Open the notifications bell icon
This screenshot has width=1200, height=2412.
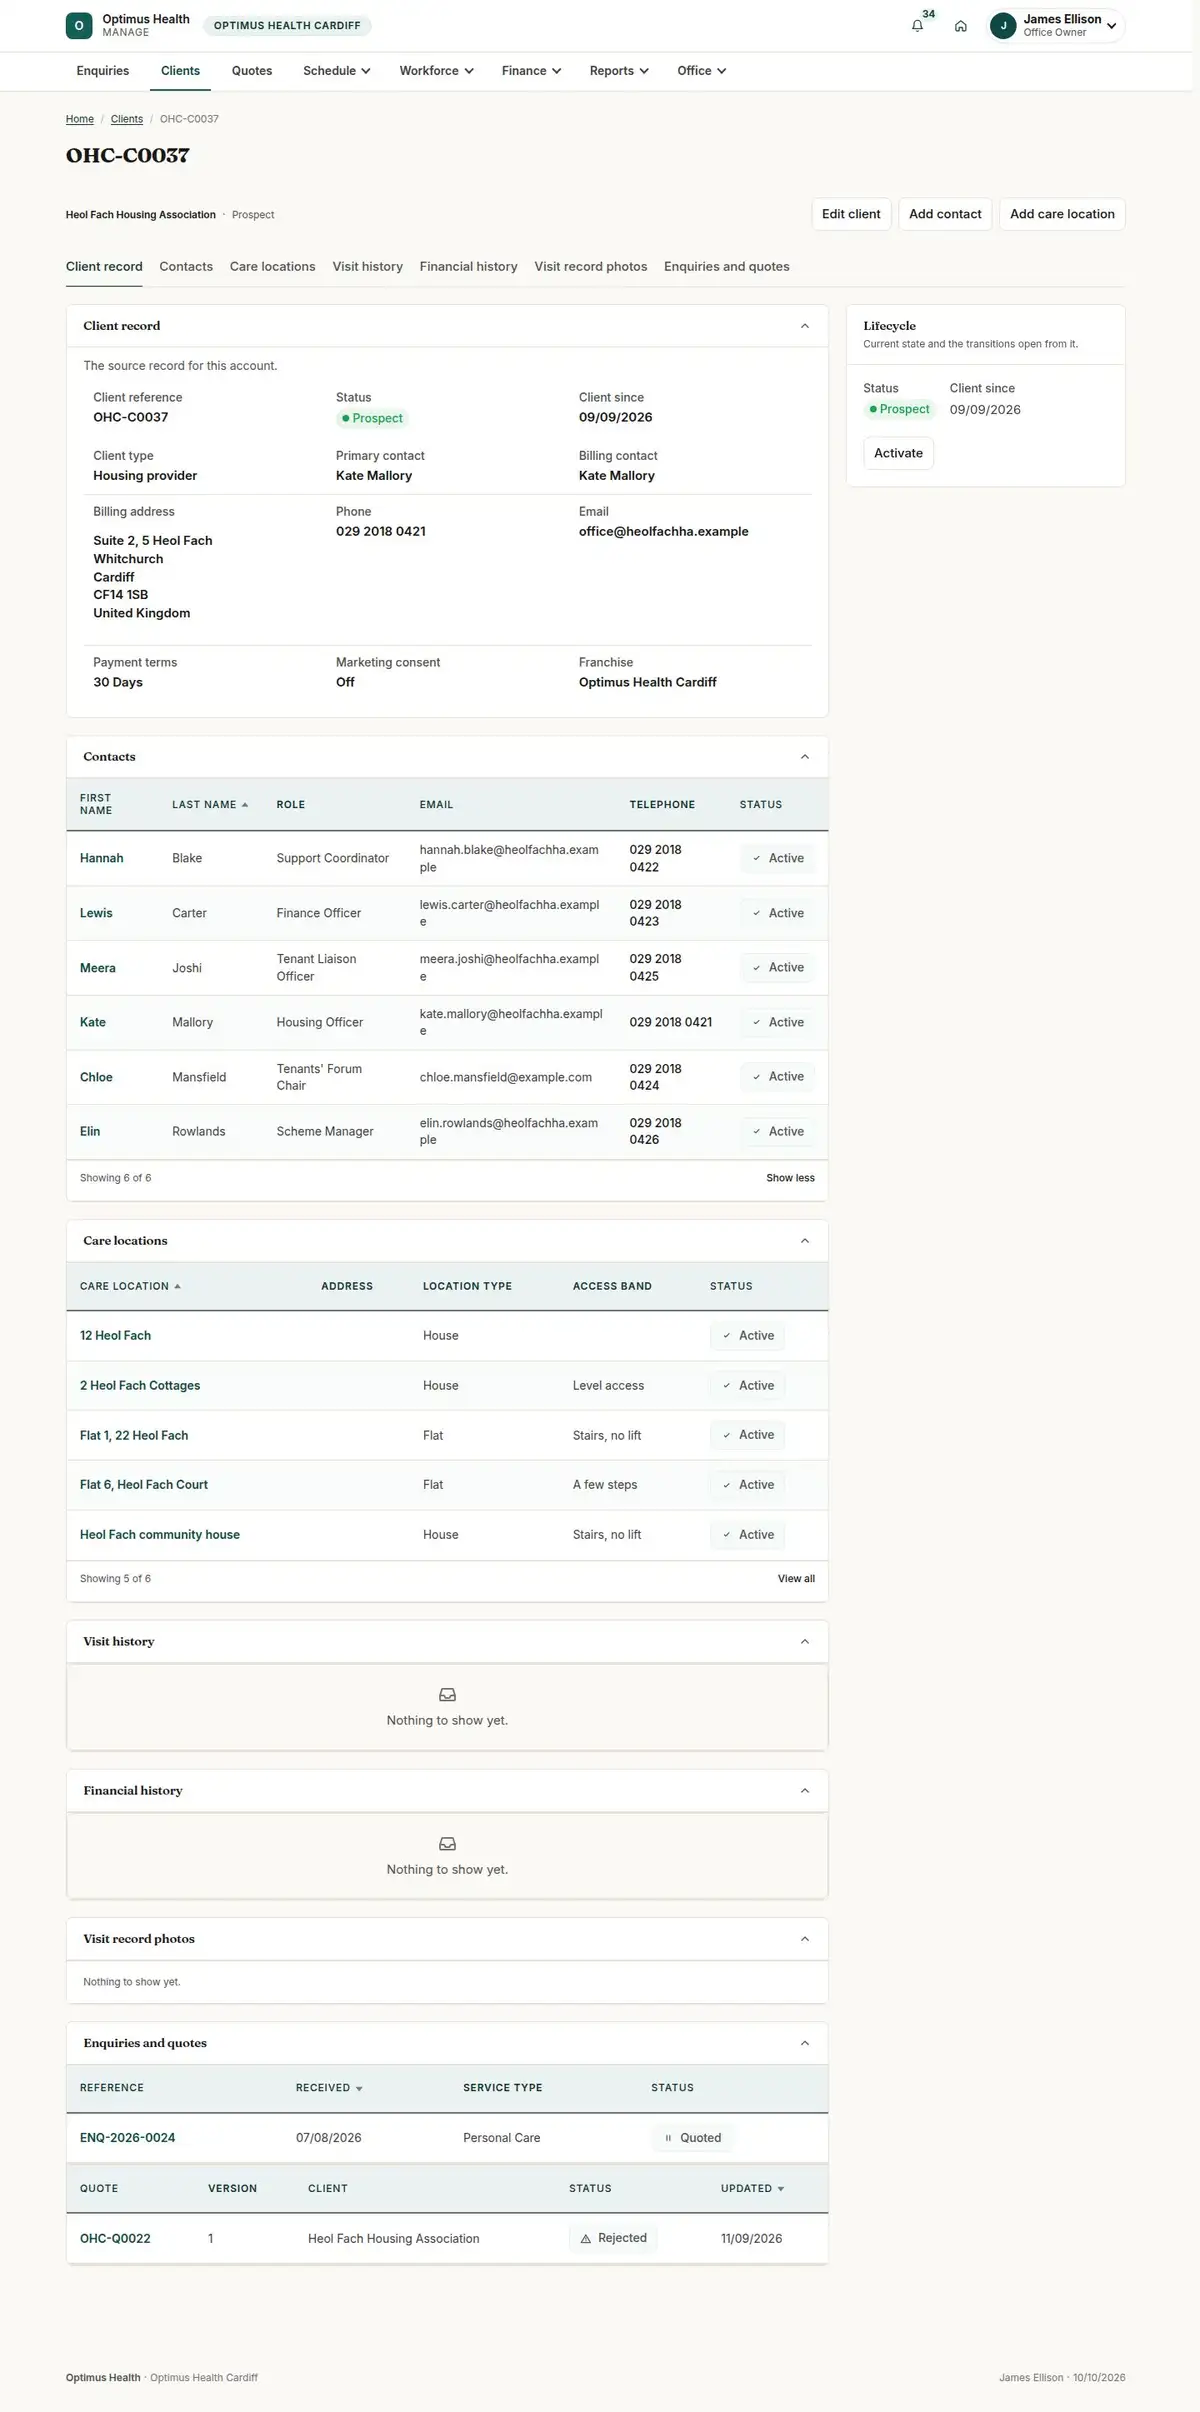[917, 26]
